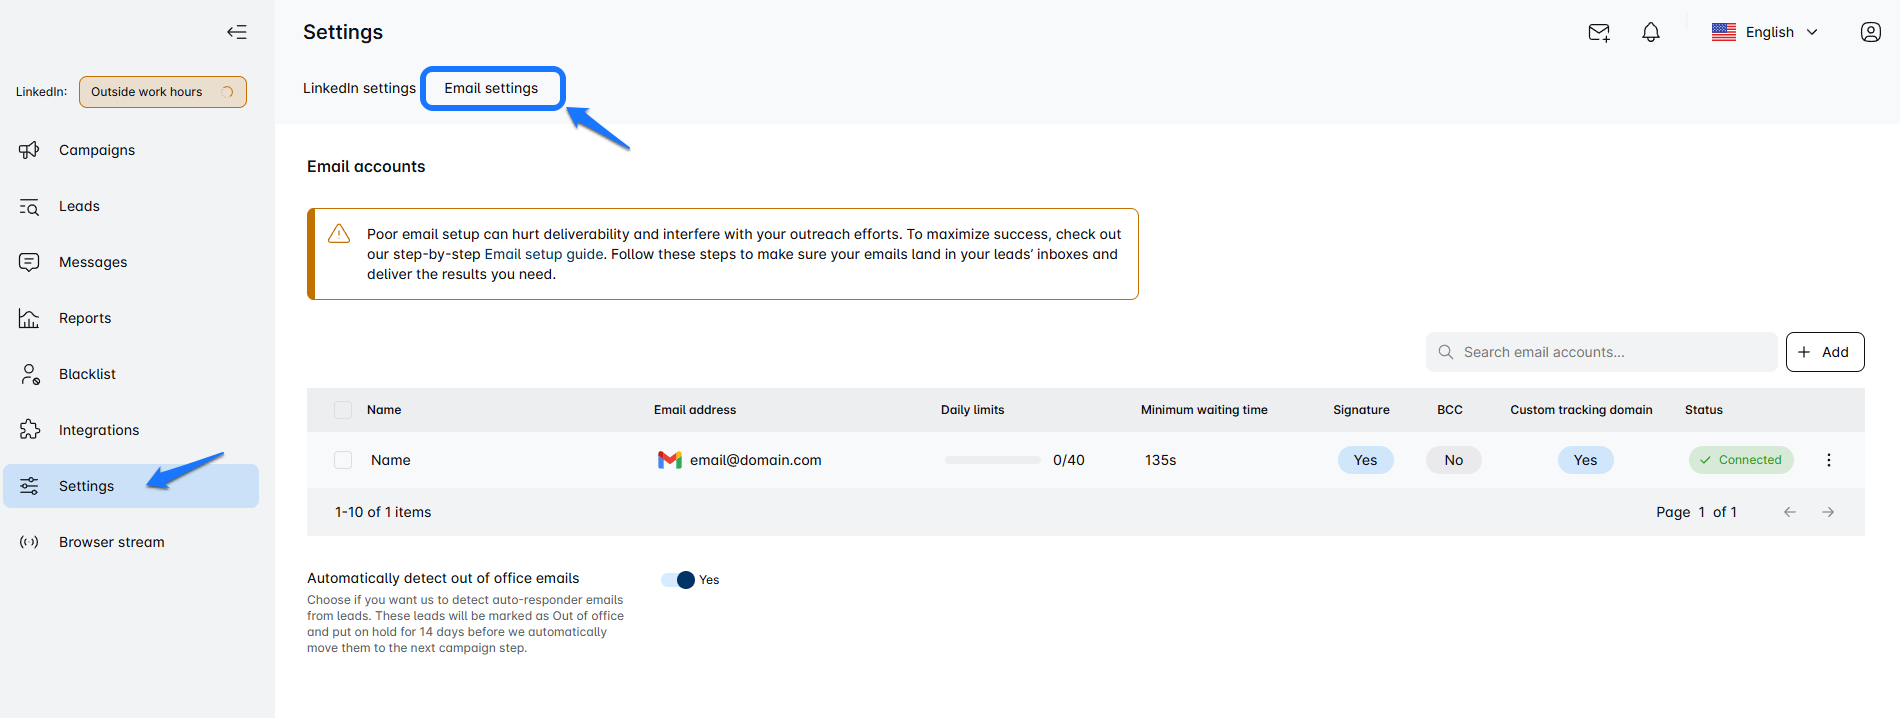Viewport: 1900px width, 718px height.
Task: Open the Outside work hours LinkedIn status
Action: tap(162, 92)
